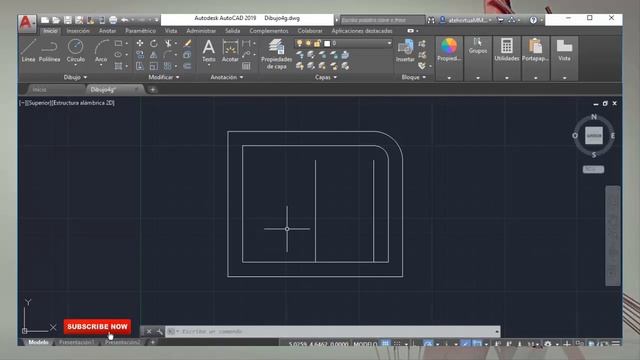Select the Círculo tool
This screenshot has width=640, height=360.
coord(76,50)
